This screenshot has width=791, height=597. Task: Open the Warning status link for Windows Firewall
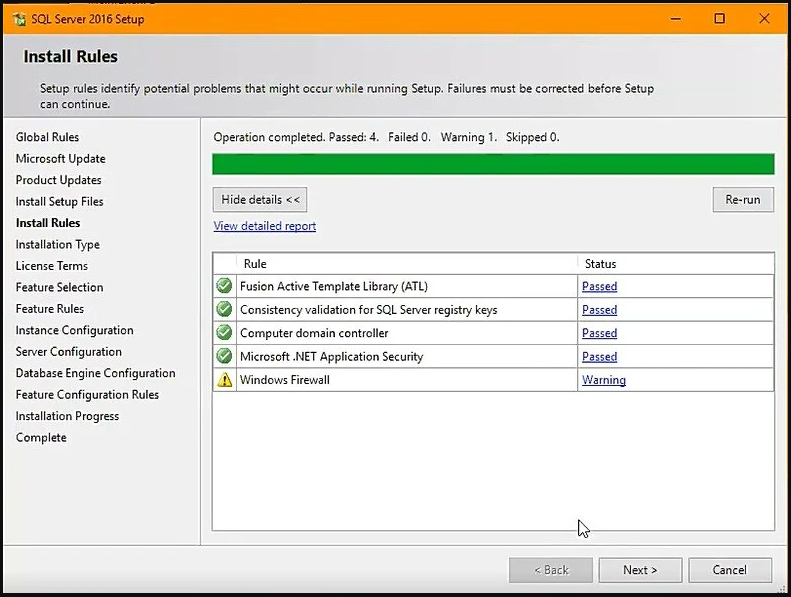(x=604, y=380)
